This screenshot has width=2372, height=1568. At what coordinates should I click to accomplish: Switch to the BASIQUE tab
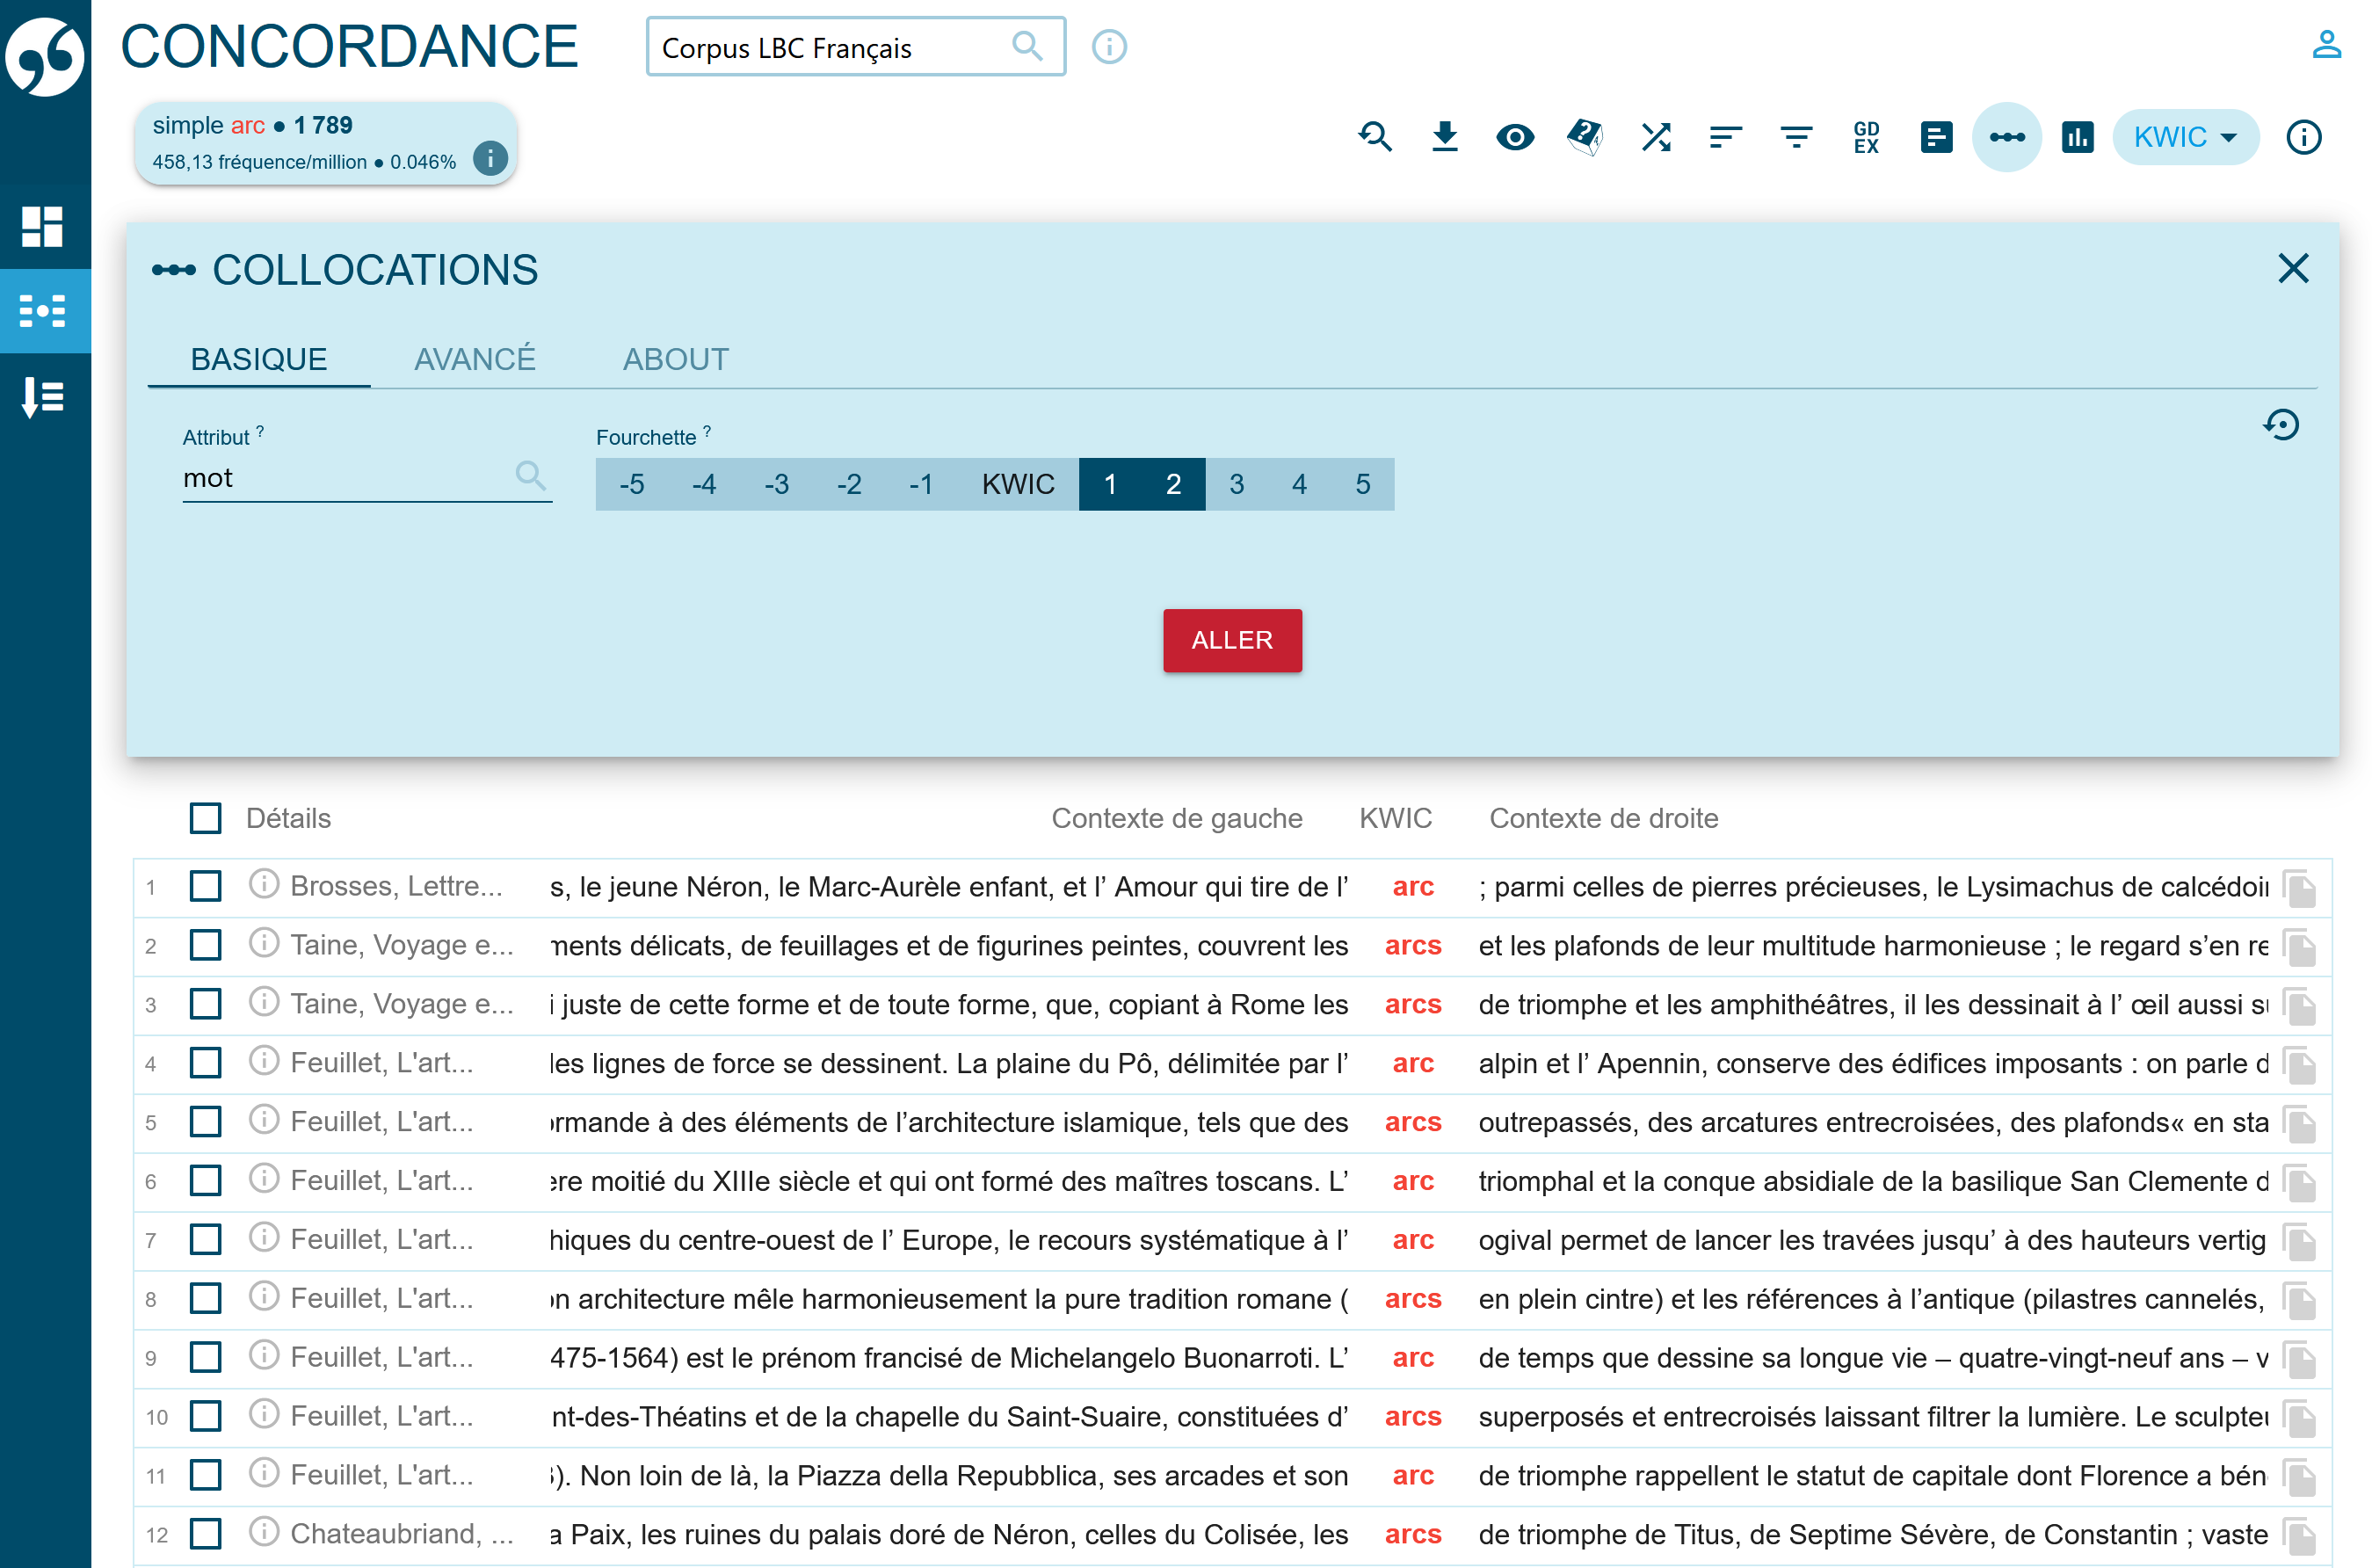pyautogui.click(x=259, y=360)
